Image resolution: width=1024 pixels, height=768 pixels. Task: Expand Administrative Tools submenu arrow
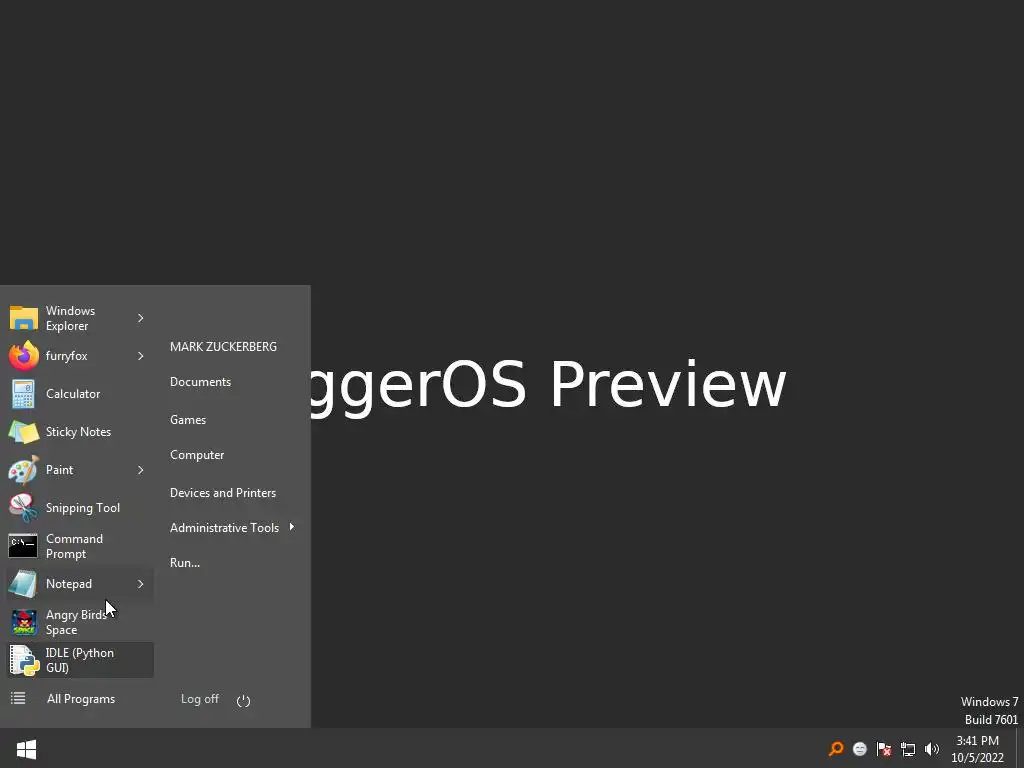[291, 526]
